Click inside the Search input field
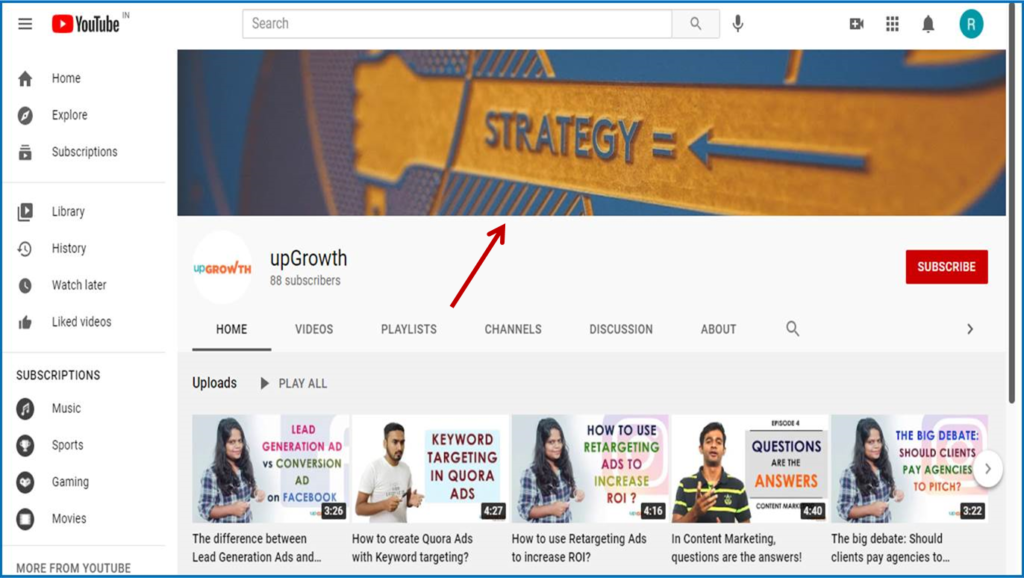The image size is (1024, 578). click(x=457, y=24)
